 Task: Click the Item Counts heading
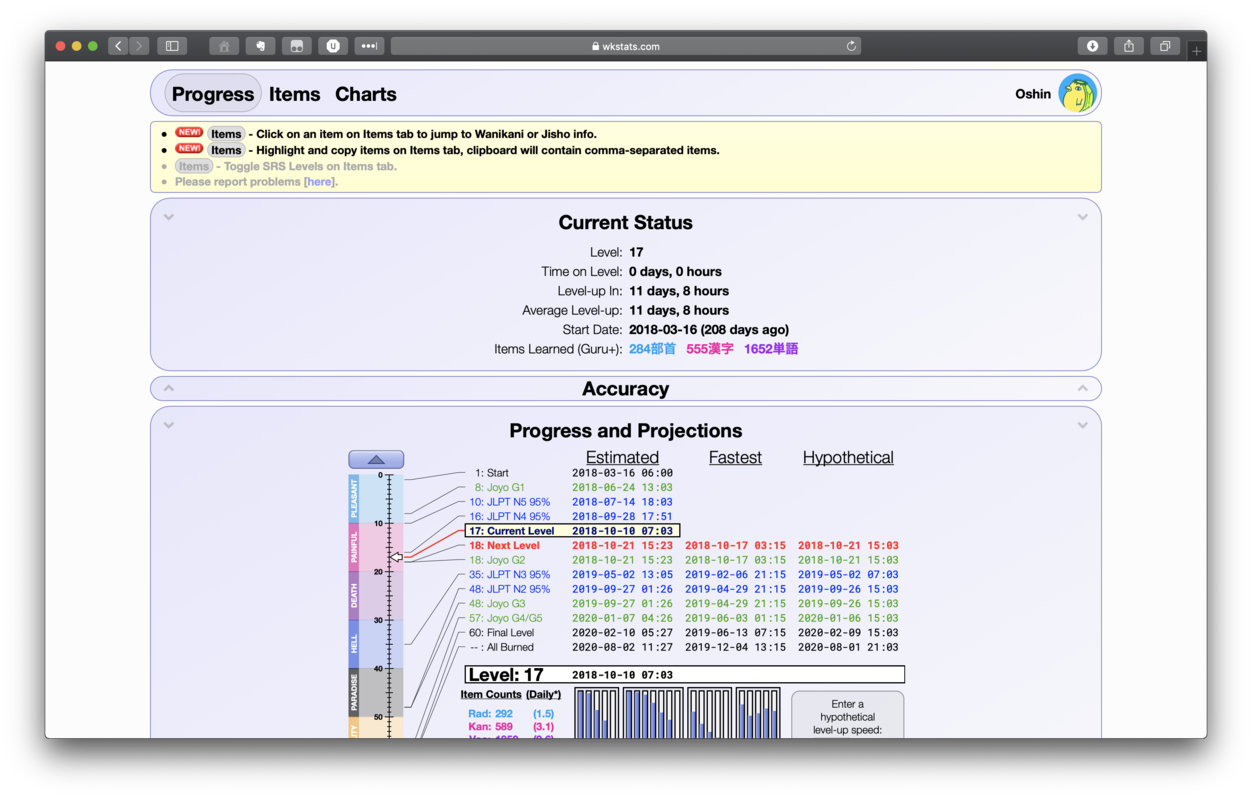click(491, 695)
